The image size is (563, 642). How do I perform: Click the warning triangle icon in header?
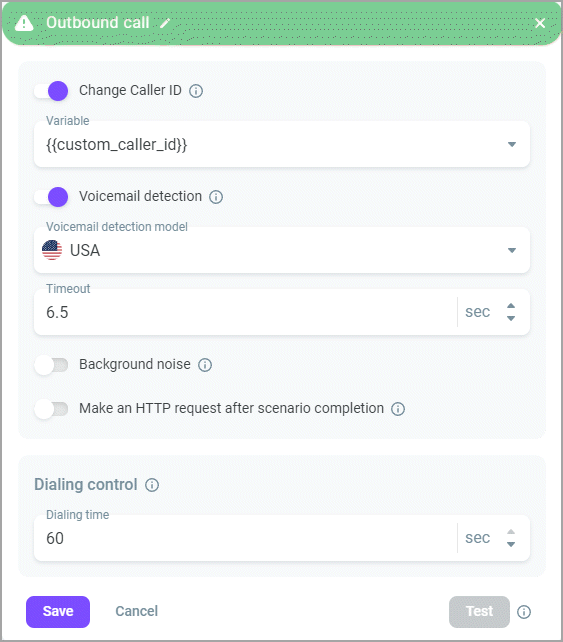[24, 23]
